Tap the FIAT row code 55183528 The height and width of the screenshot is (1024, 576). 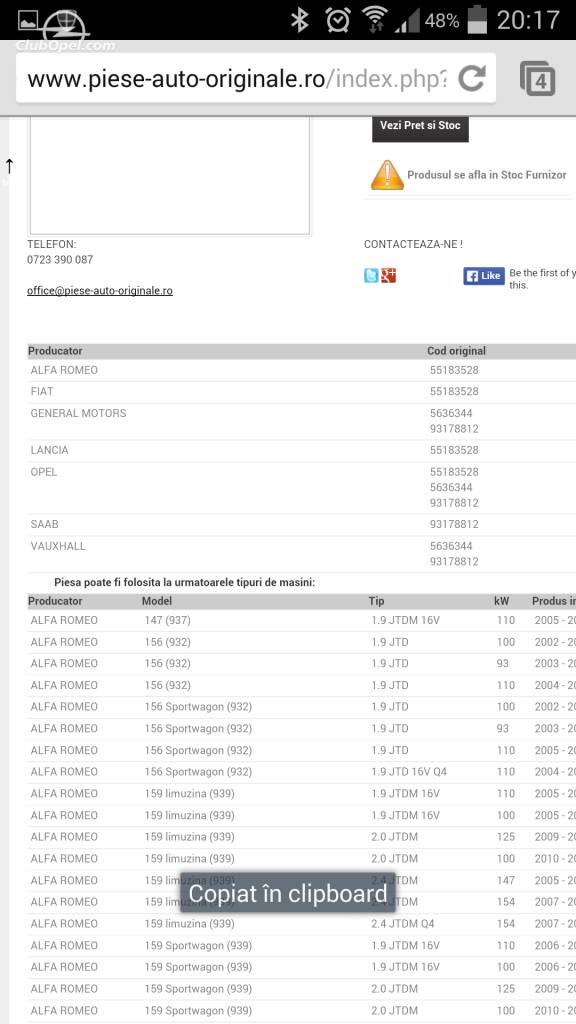tap(454, 392)
